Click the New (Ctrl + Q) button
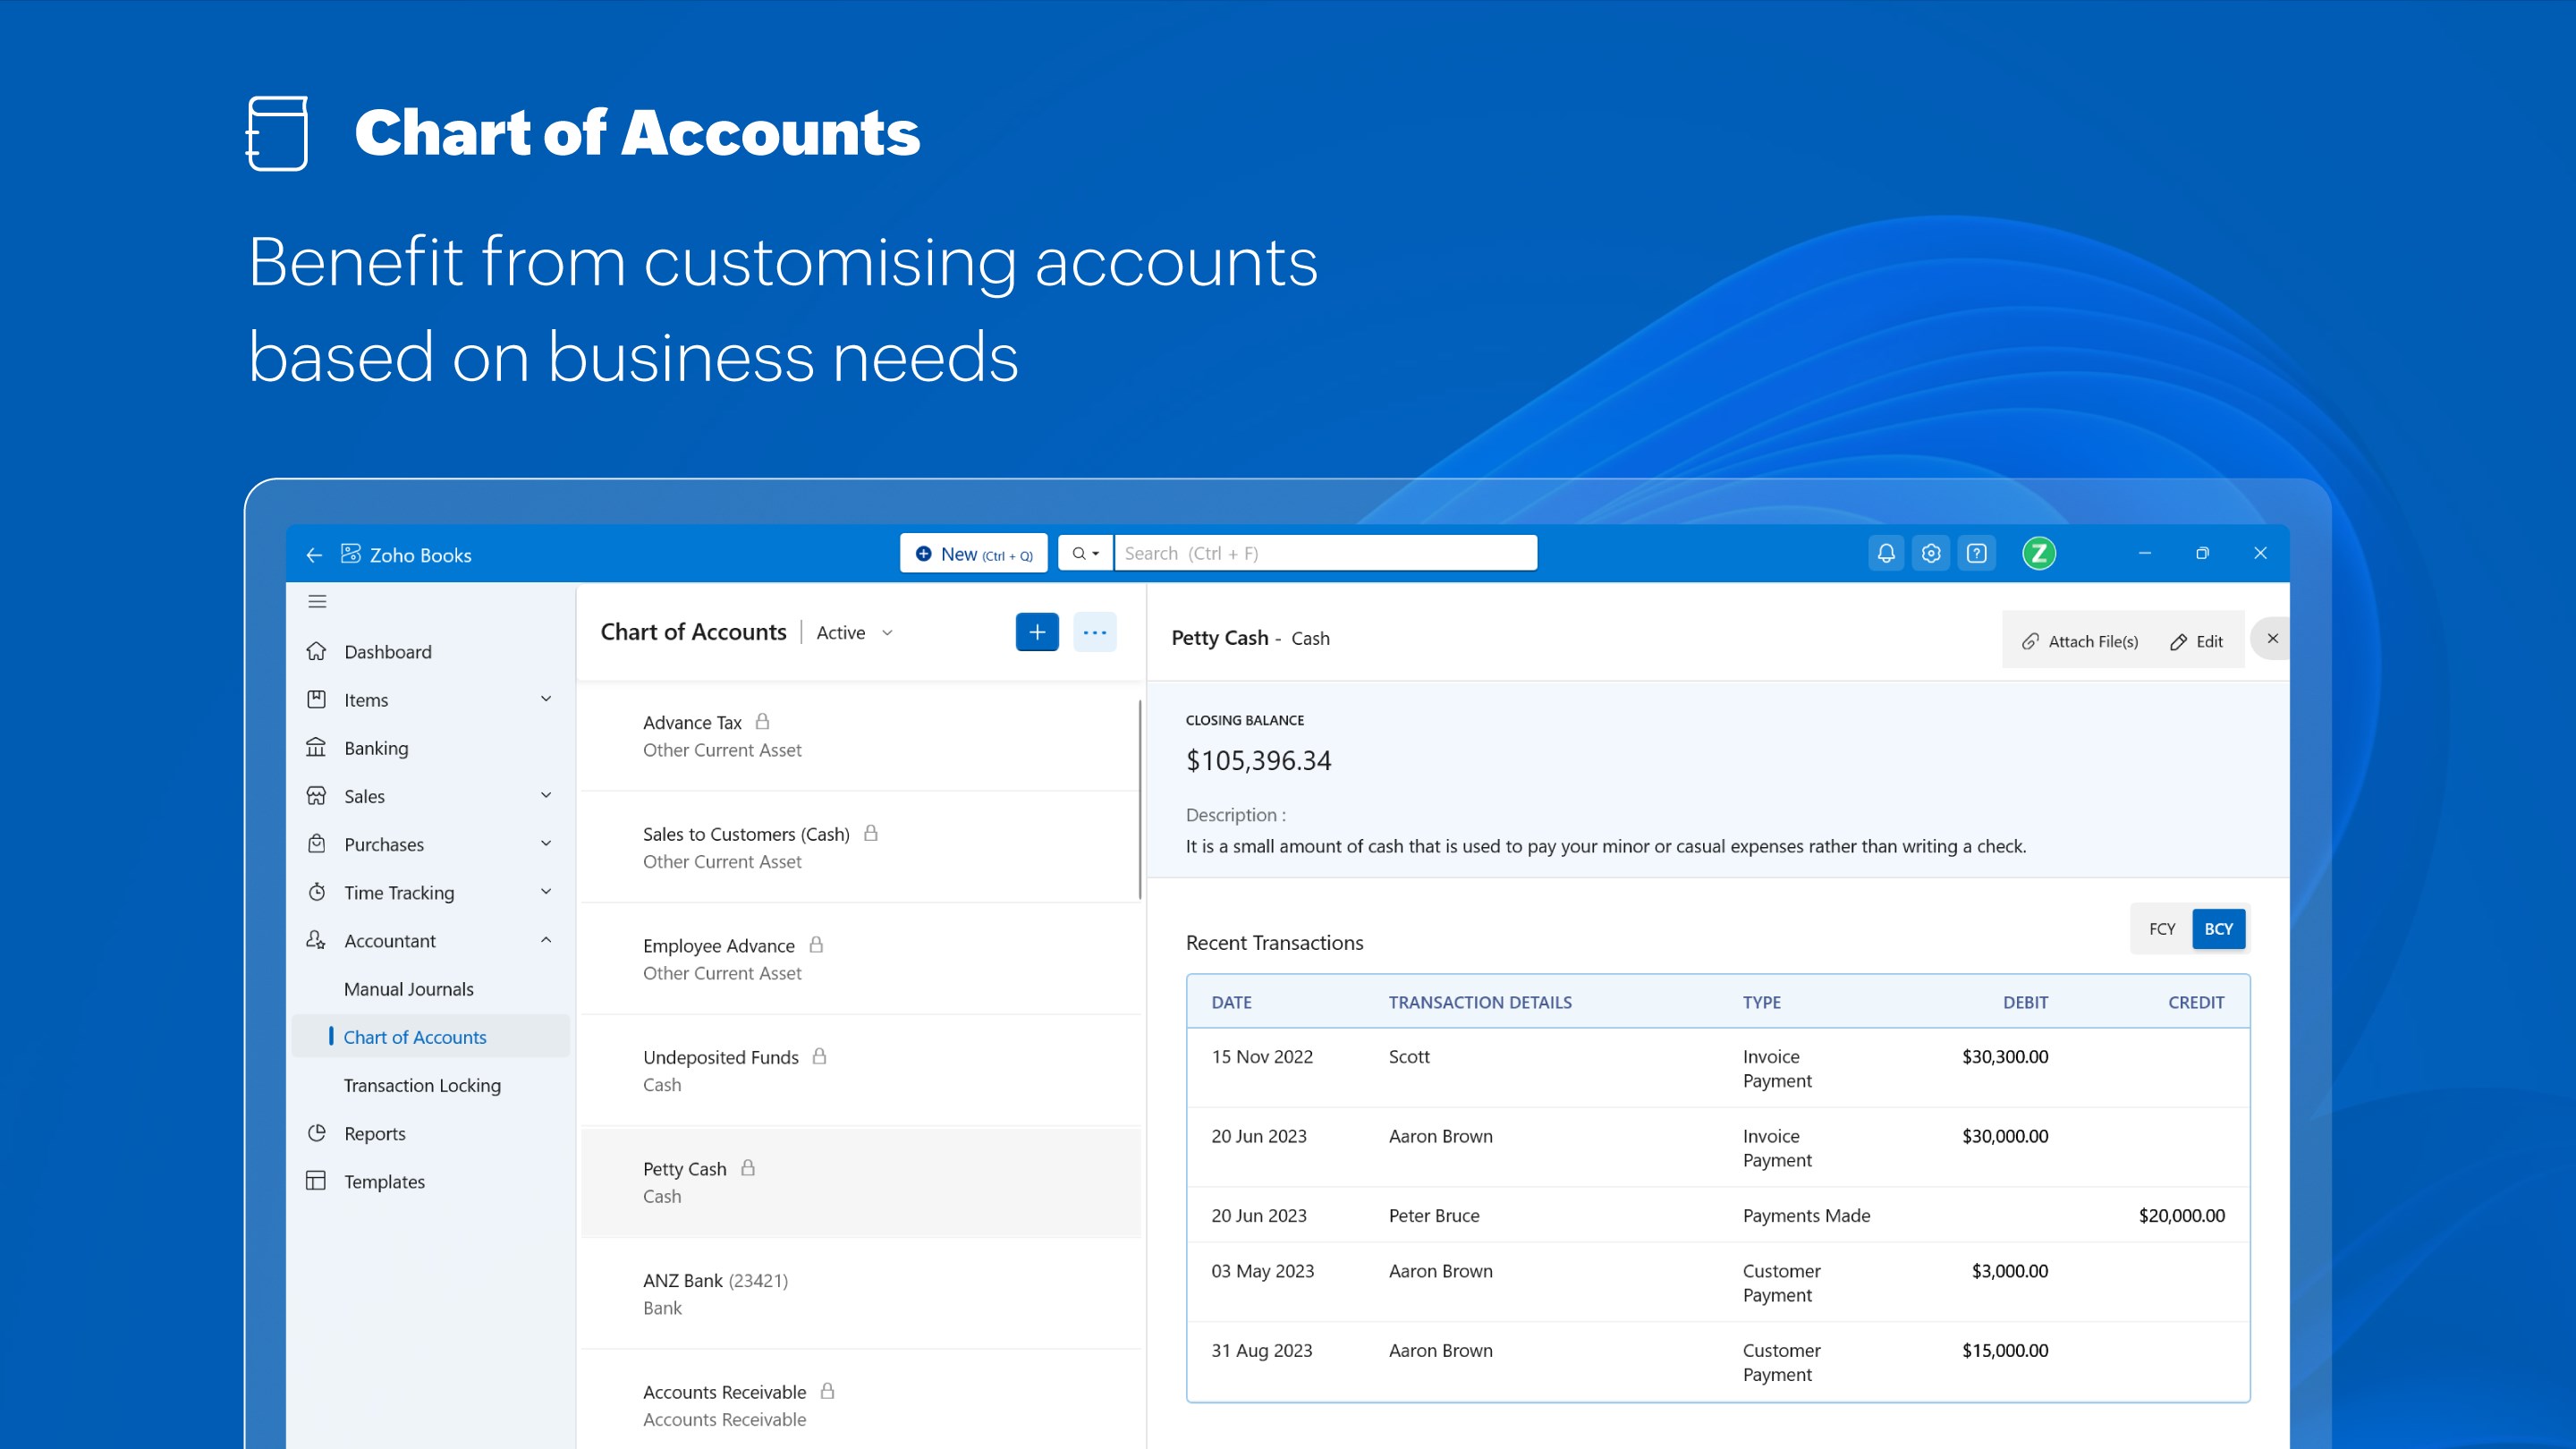This screenshot has height=1449, width=2576. [x=973, y=552]
